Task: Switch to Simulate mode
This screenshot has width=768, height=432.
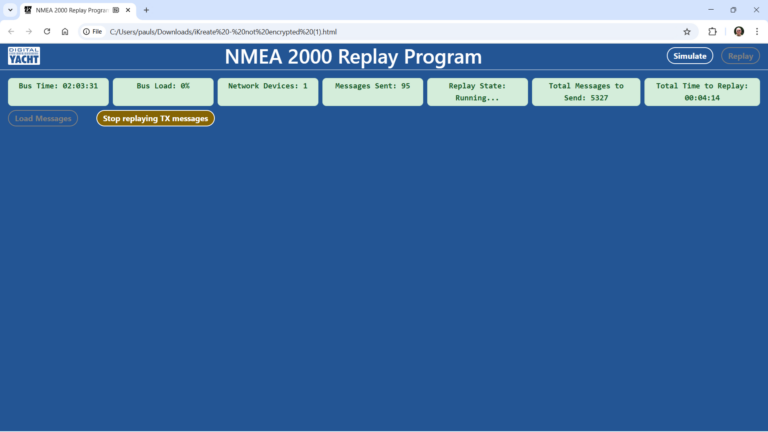Action: [689, 56]
